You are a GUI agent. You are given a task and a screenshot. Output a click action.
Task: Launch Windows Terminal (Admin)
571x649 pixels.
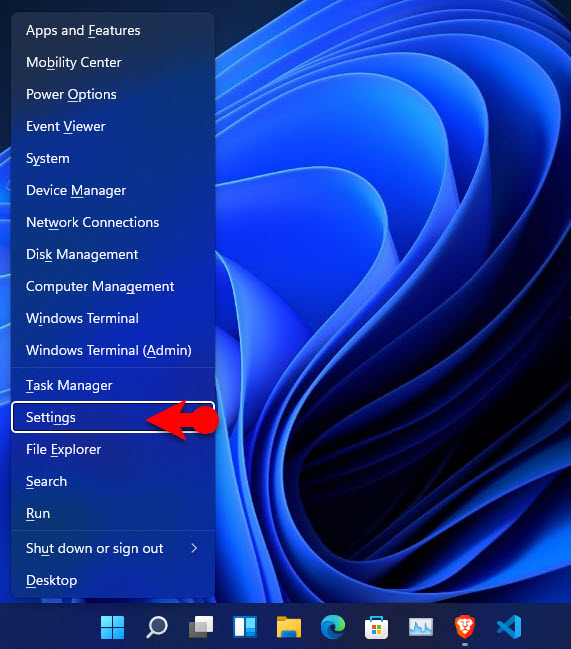click(113, 350)
